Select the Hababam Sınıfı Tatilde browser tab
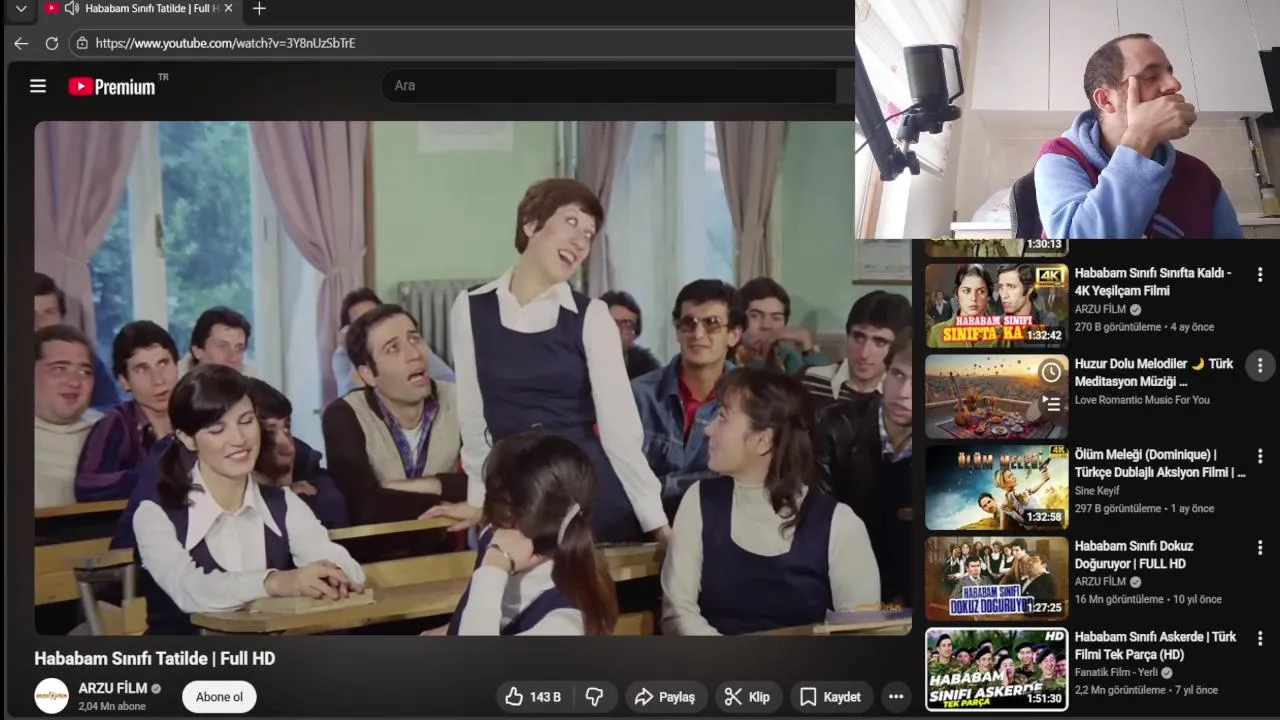Screen dimensions: 1280x720 point(140,8)
